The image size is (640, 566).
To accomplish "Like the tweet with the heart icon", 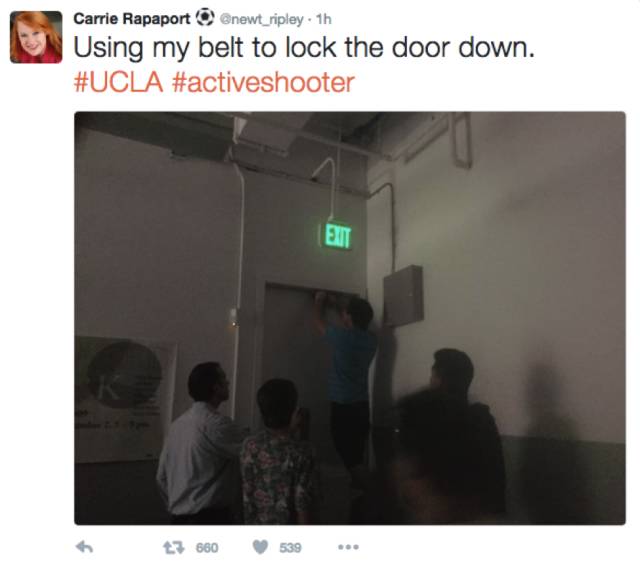I will pyautogui.click(x=260, y=547).
